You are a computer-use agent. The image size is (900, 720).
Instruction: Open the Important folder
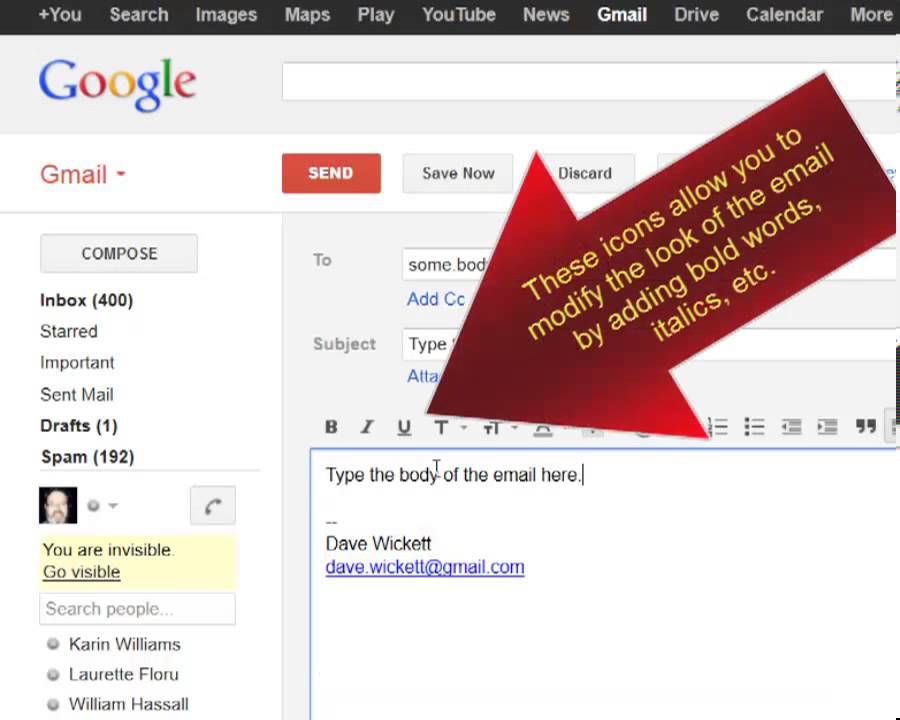pyautogui.click(x=77, y=363)
